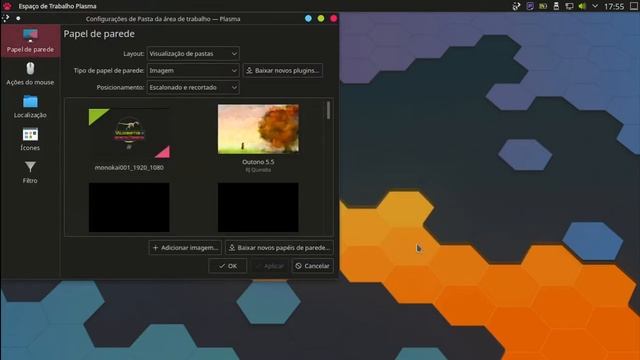Expand the Posicionamento dropdown
Viewport: 640px width, 360px height.
pos(193,87)
